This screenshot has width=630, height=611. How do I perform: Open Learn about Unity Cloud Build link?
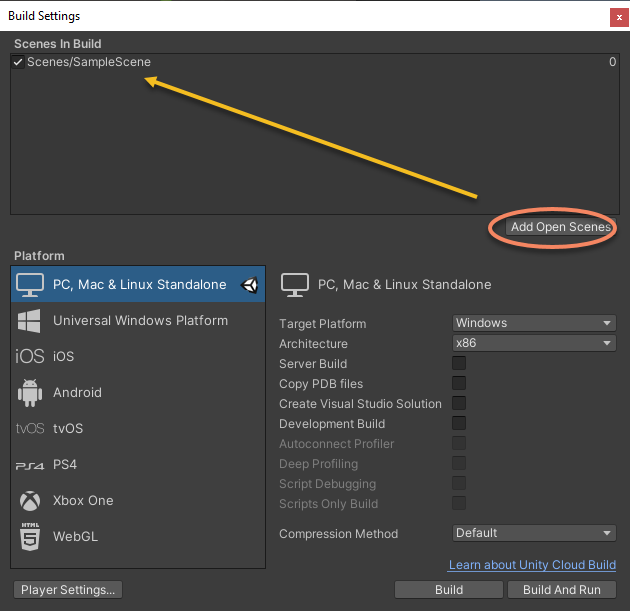532,566
